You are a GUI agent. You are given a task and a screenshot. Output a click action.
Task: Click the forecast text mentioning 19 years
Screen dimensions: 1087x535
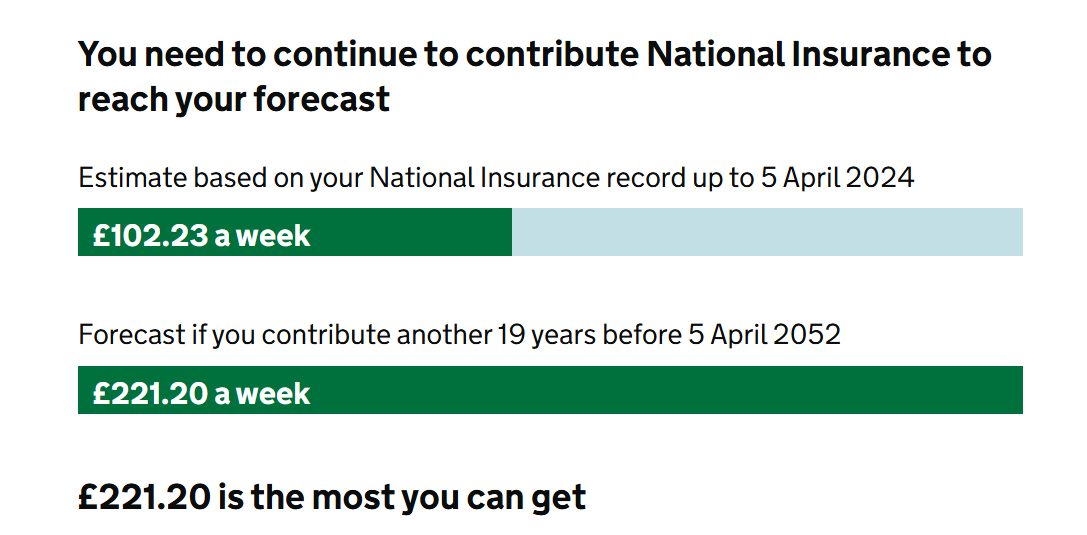point(459,335)
